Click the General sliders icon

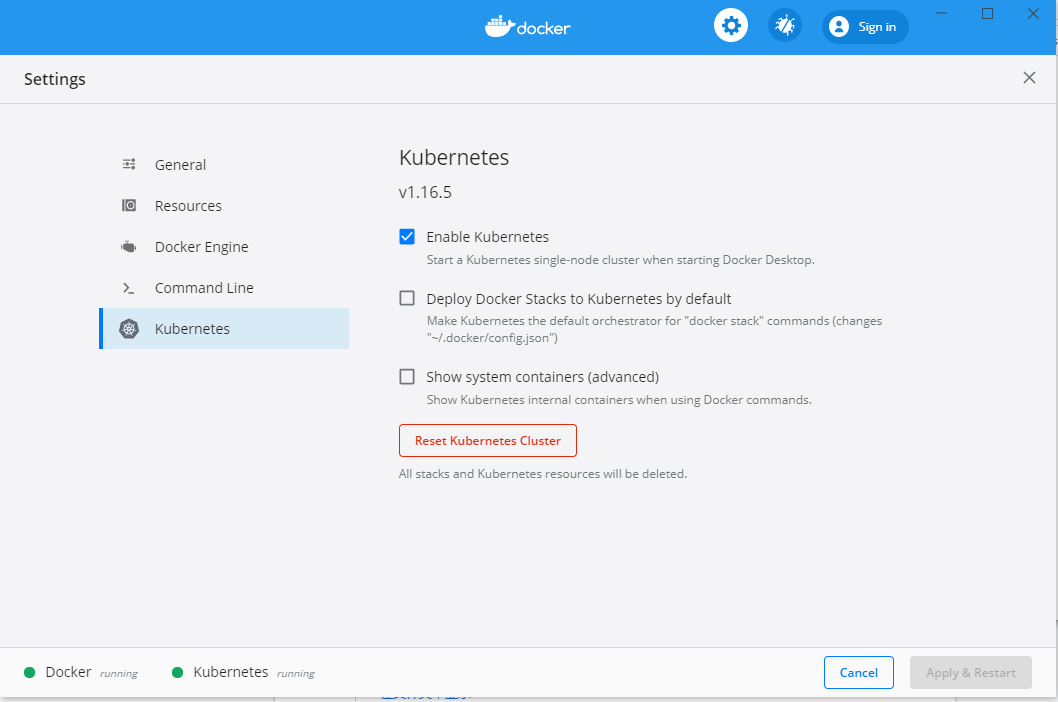(x=129, y=165)
